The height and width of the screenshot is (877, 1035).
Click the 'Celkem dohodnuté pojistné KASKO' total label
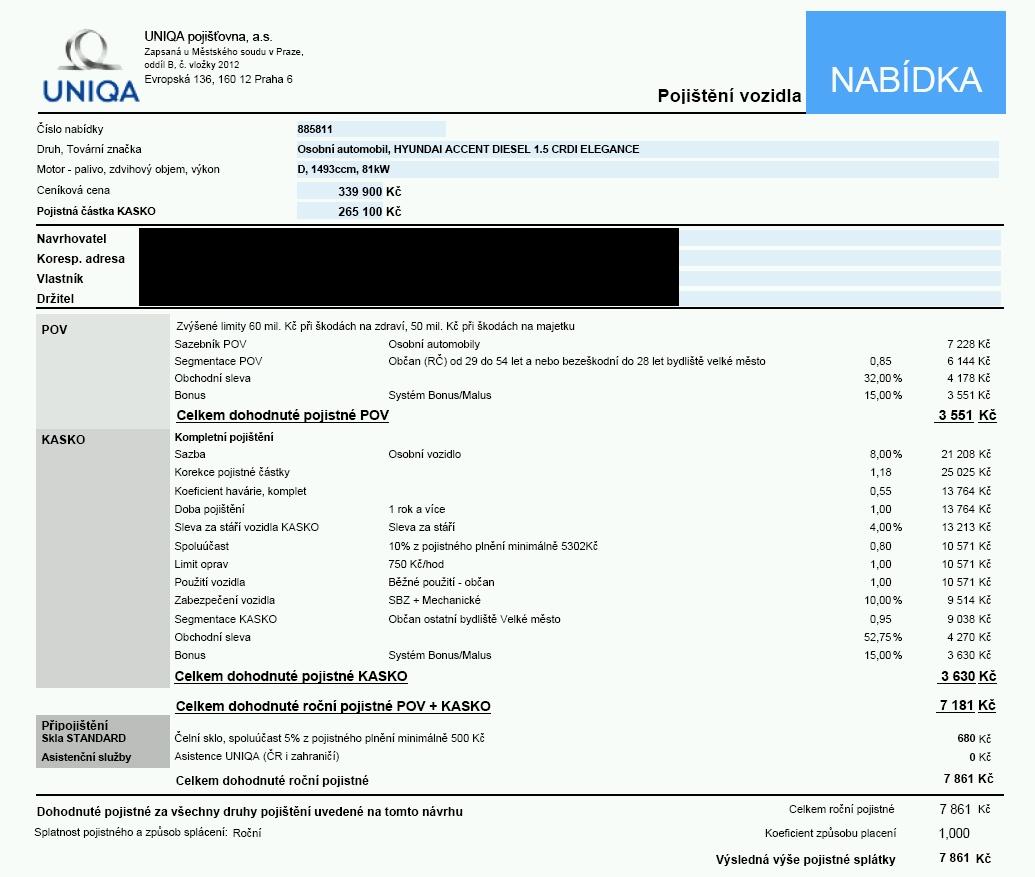pyautogui.click(x=291, y=677)
